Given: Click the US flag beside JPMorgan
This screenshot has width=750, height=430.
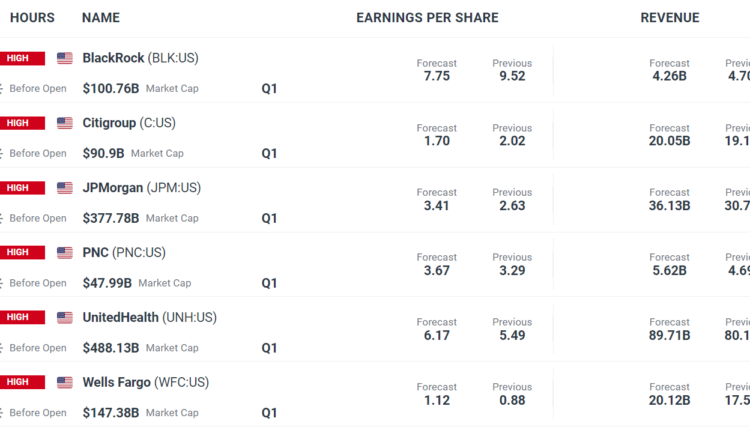Looking at the screenshot, I should point(65,188).
